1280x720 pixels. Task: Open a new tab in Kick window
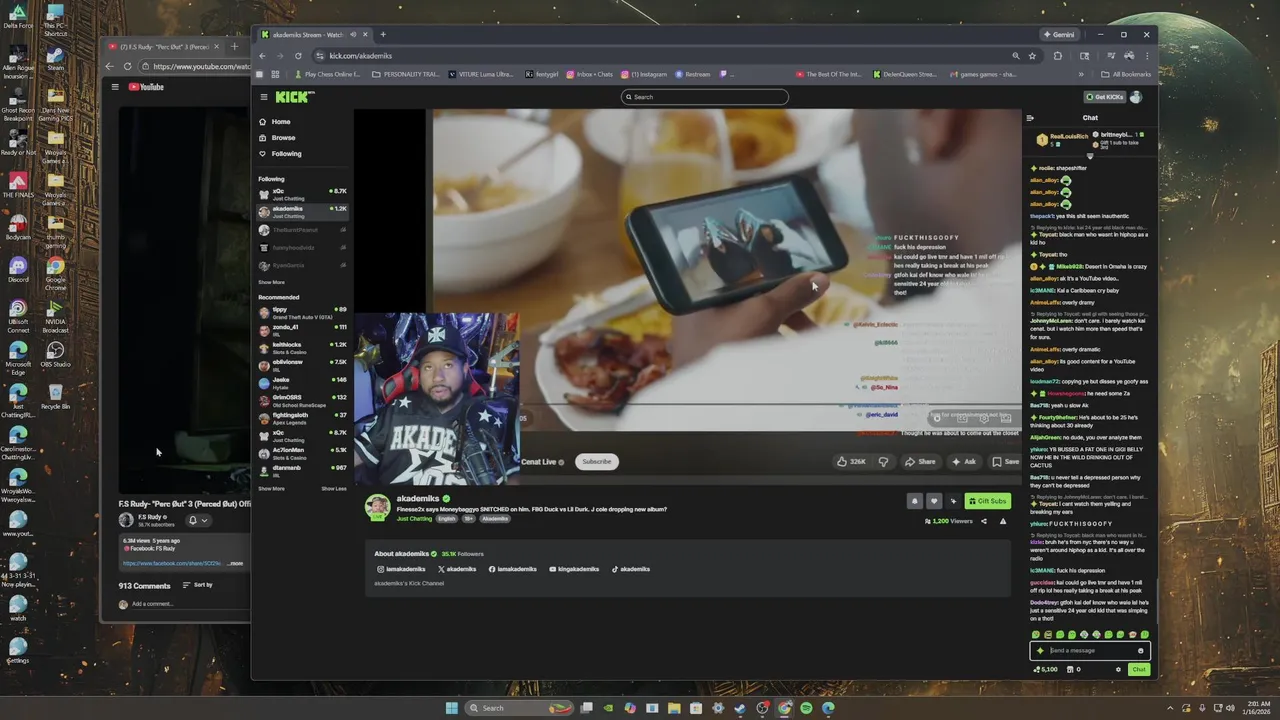point(382,34)
